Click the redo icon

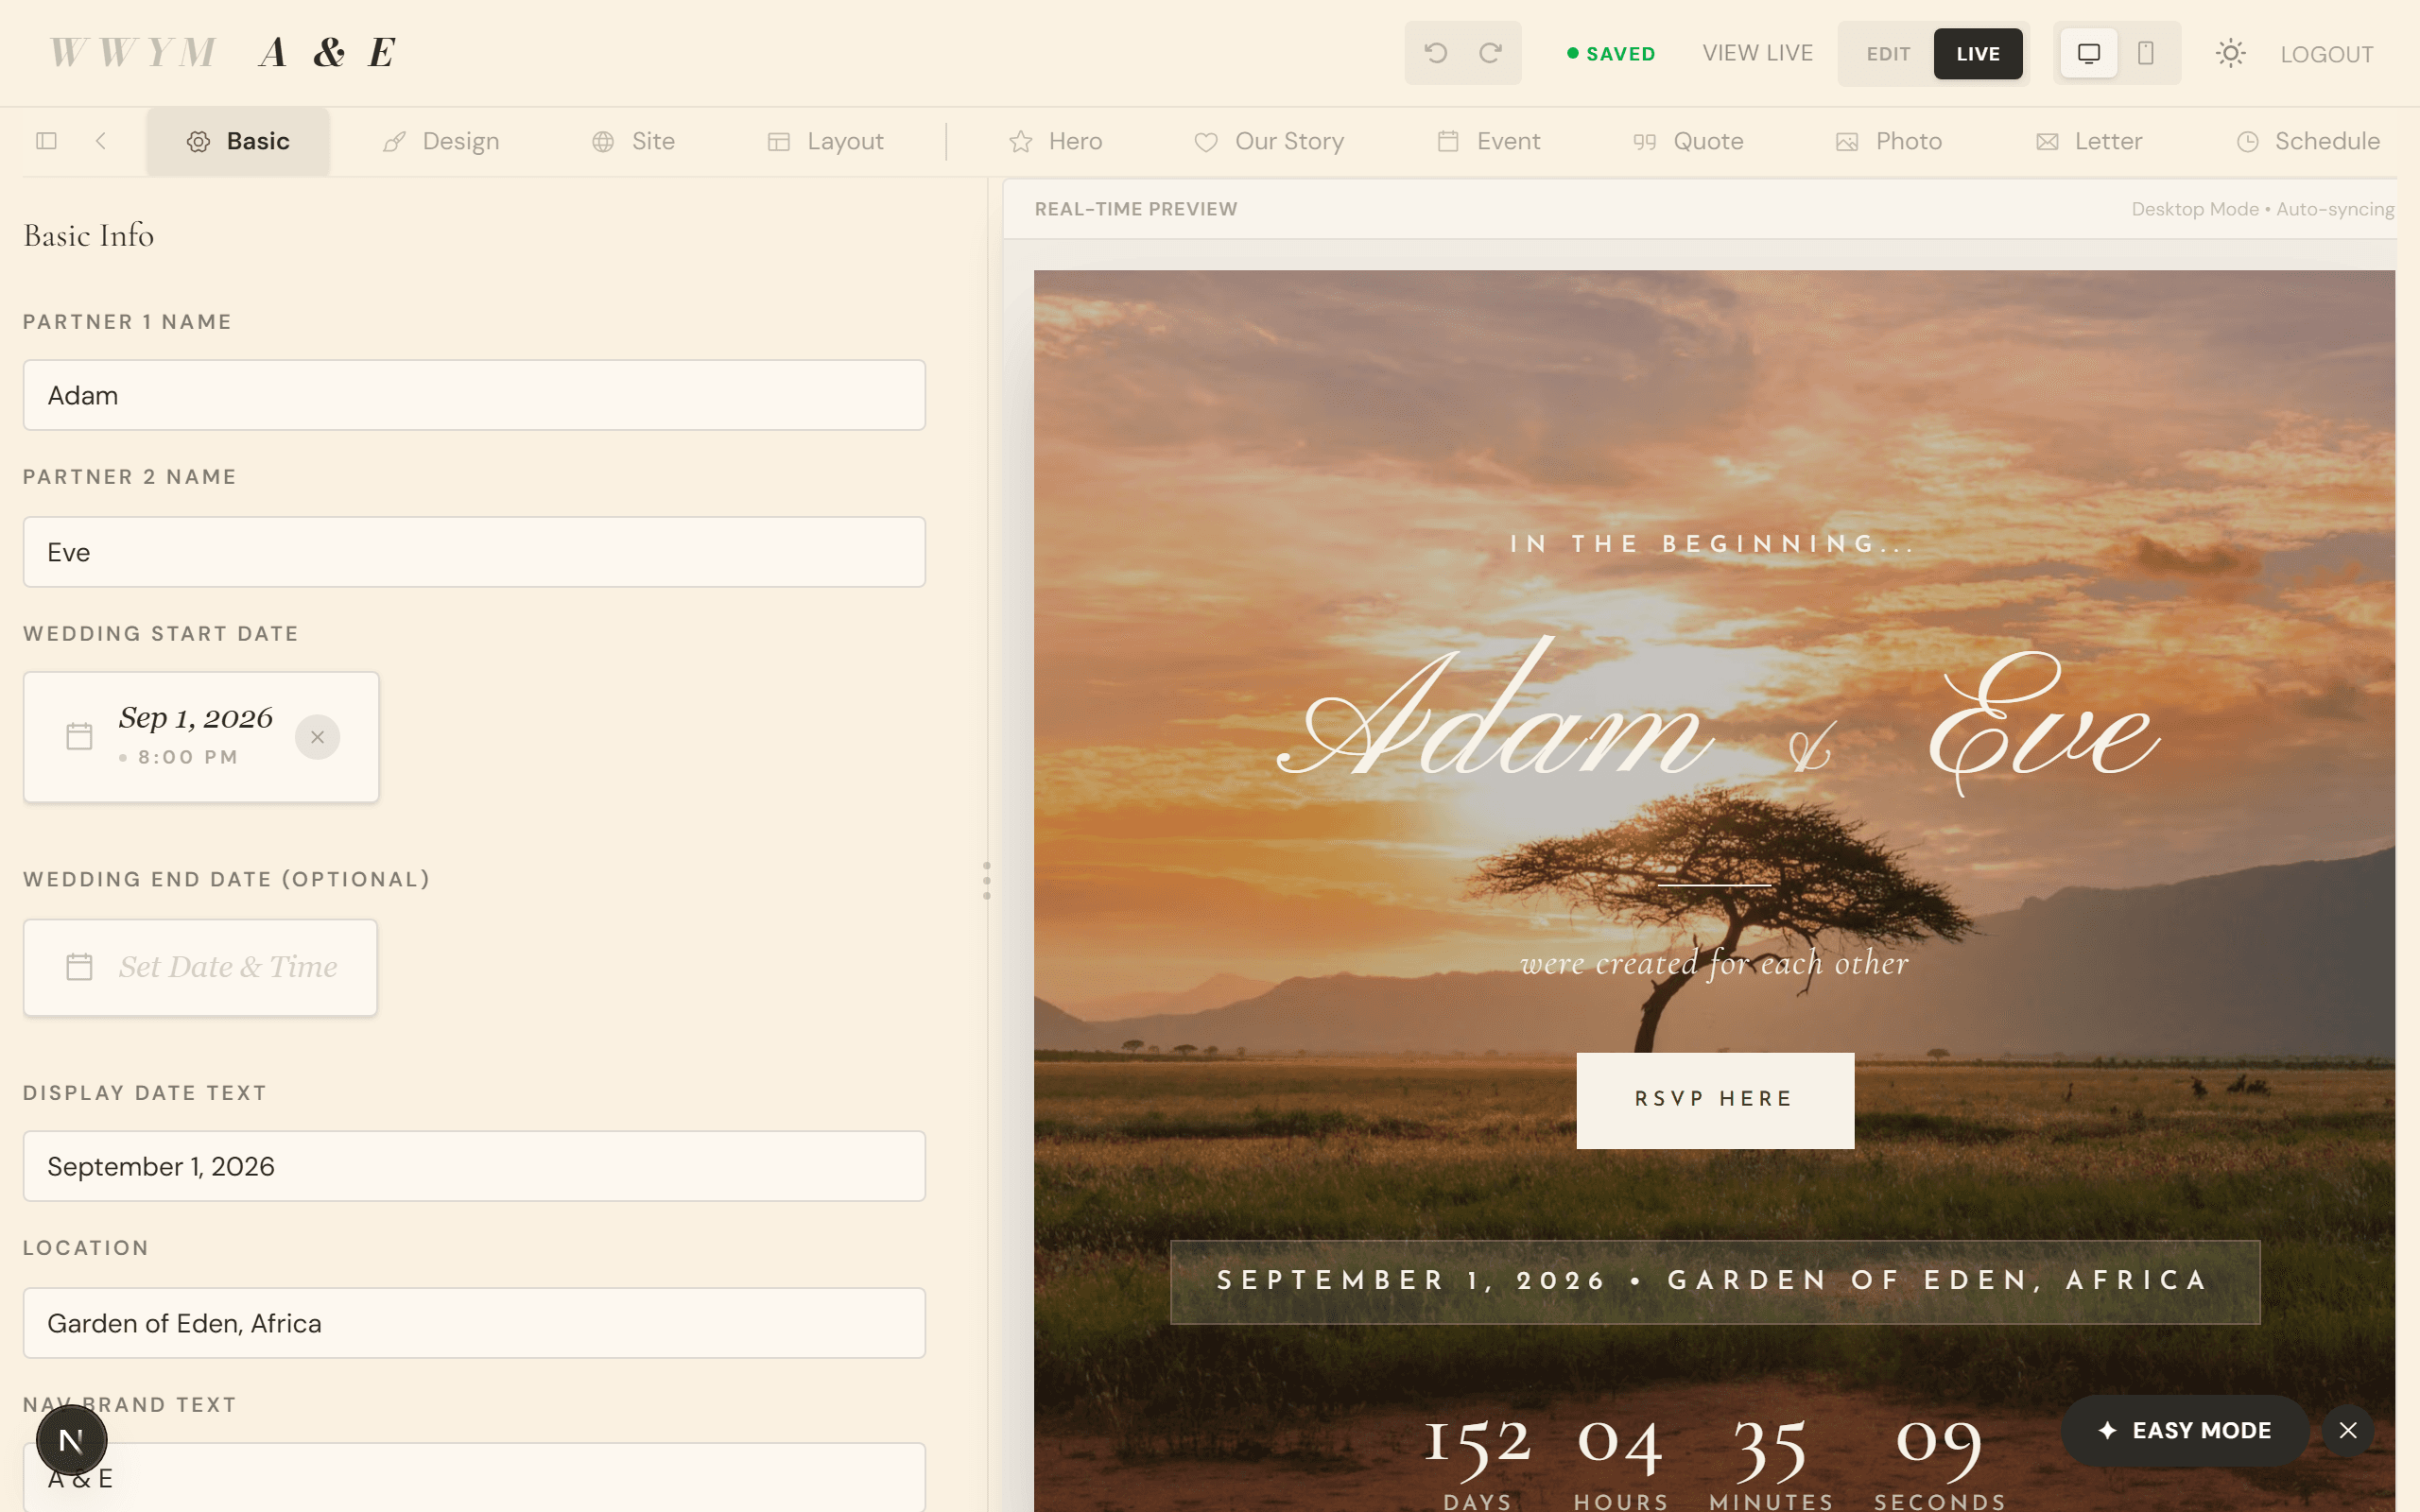coord(1490,53)
